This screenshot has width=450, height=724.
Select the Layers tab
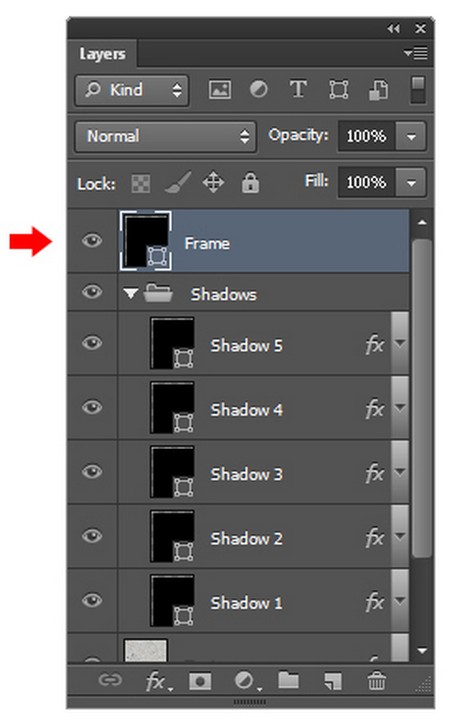point(102,54)
